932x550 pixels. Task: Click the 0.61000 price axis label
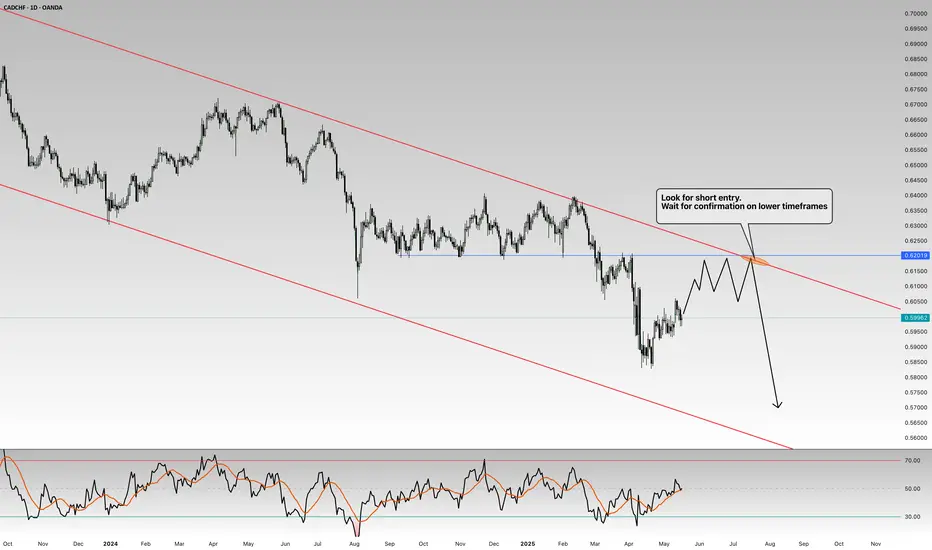(915, 286)
